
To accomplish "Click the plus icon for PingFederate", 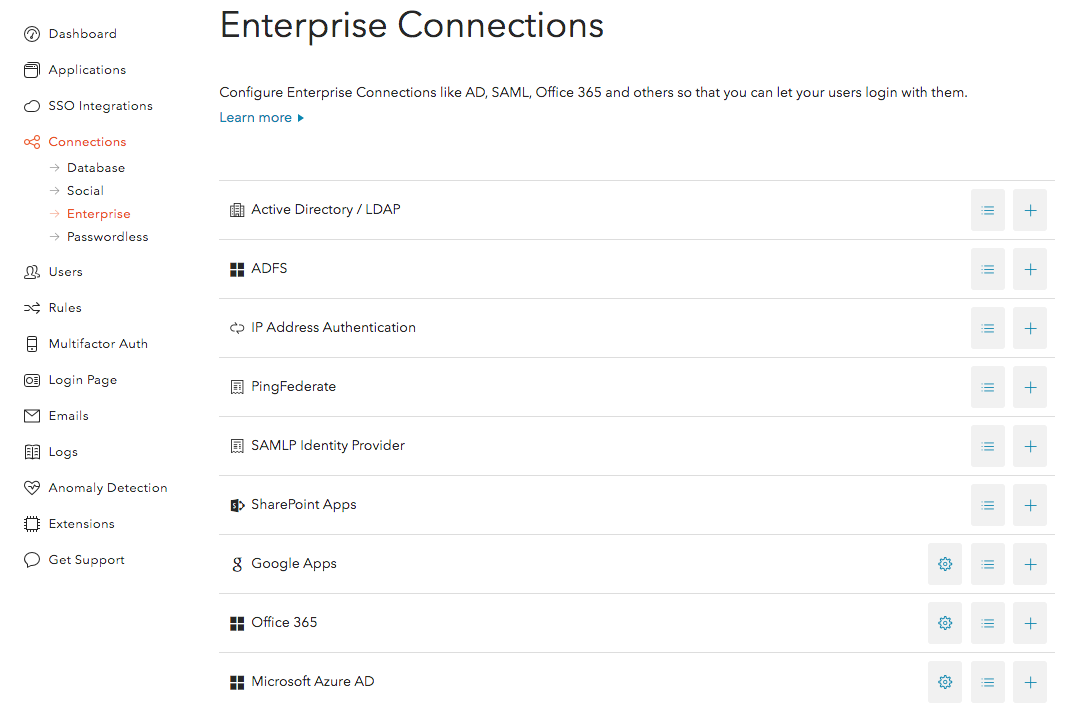I will 1030,387.
